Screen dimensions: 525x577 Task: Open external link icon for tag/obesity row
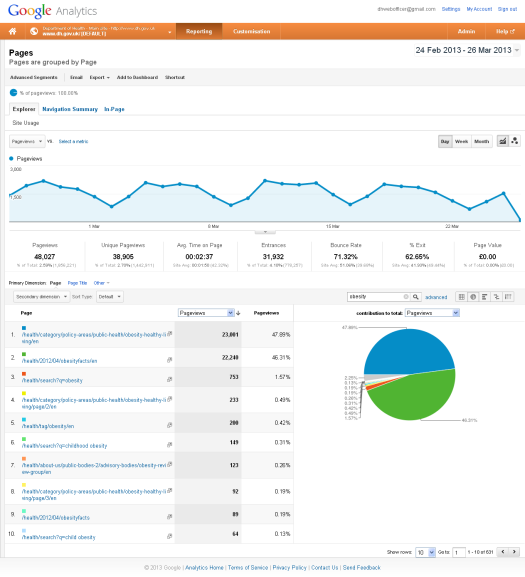click(170, 425)
